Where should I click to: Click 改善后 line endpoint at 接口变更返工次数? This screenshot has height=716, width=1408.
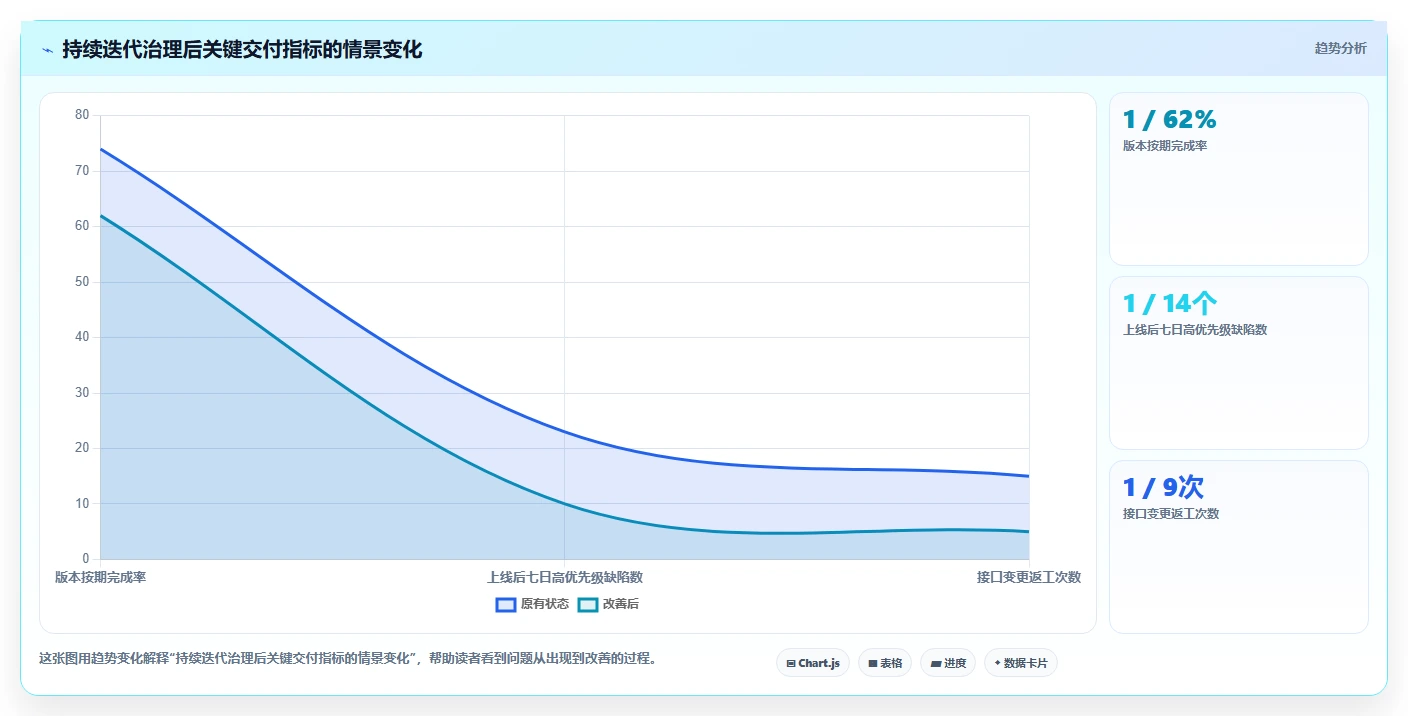click(x=1029, y=532)
